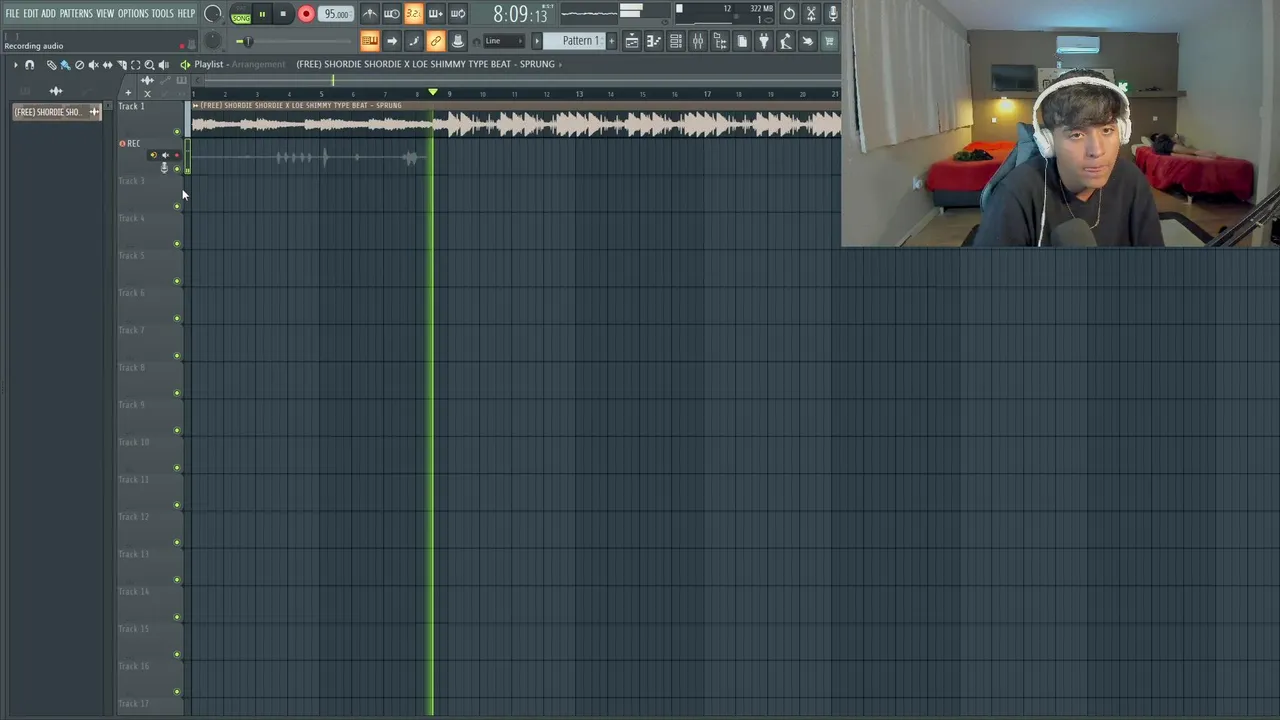Click the stamp tool icon
Image resolution: width=1280 pixels, height=720 pixels.
point(457,41)
